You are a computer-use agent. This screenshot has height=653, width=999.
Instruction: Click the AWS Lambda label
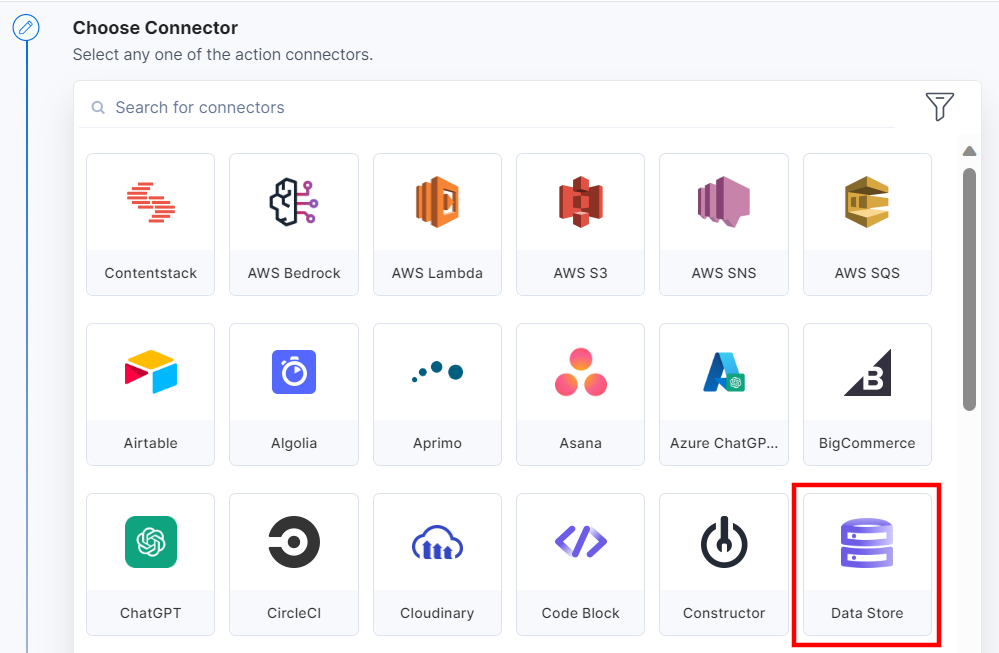[x=437, y=273]
